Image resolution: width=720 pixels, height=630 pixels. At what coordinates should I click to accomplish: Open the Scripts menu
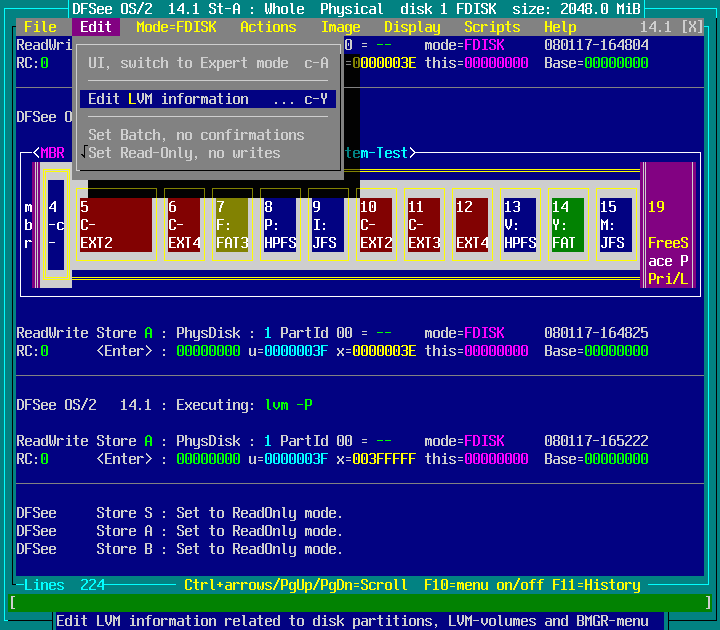click(492, 27)
